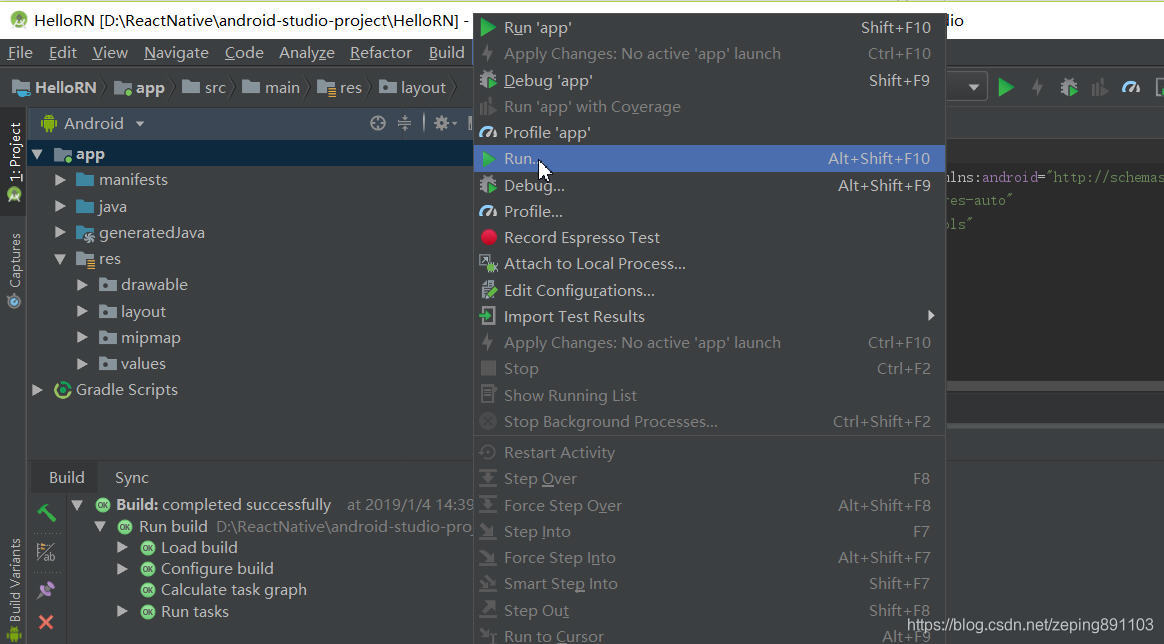Click the main breadcrumb
This screenshot has width=1164, height=644.
(271, 88)
